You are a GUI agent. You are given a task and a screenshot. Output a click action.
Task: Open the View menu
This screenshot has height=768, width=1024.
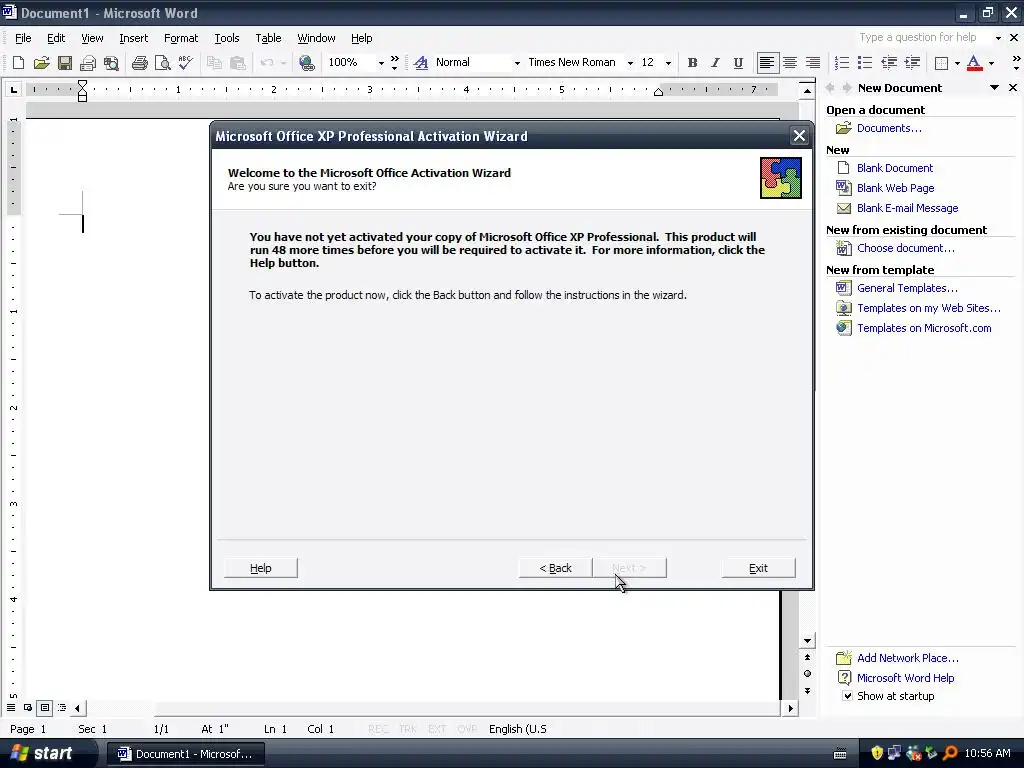tap(92, 38)
